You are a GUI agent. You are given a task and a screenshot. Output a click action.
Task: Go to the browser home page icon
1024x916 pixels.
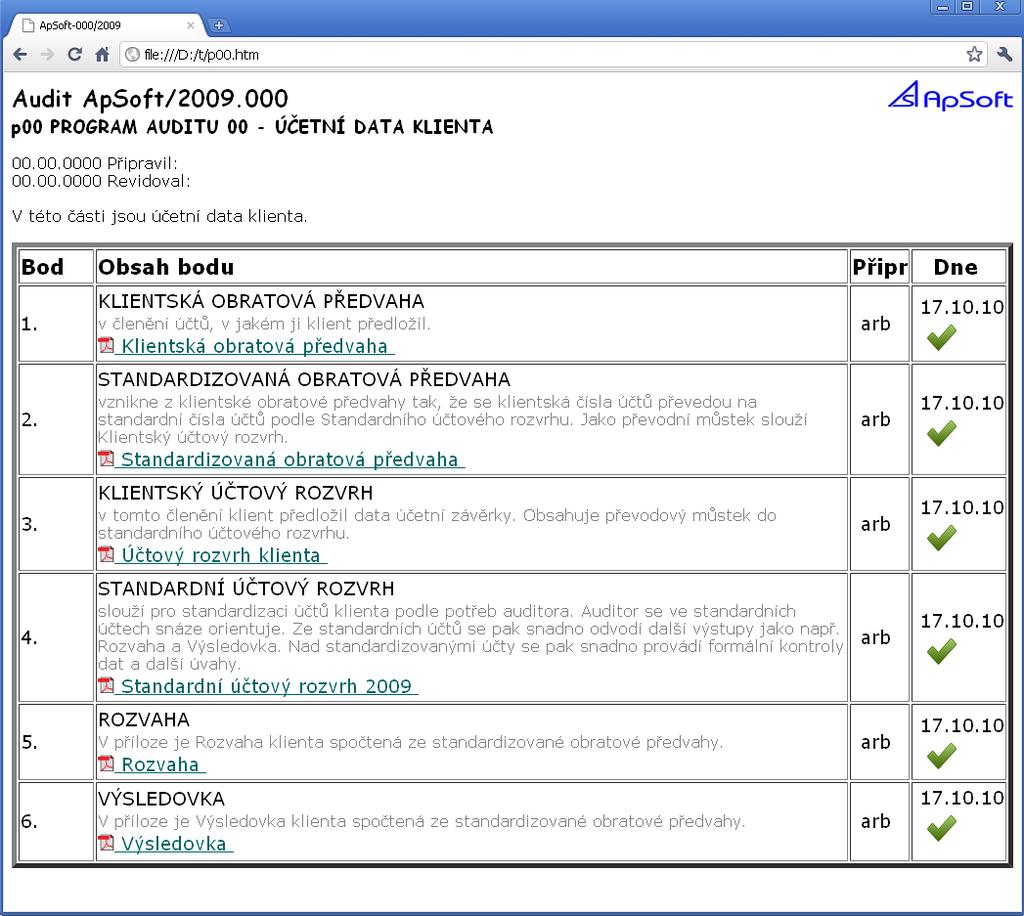coord(102,55)
